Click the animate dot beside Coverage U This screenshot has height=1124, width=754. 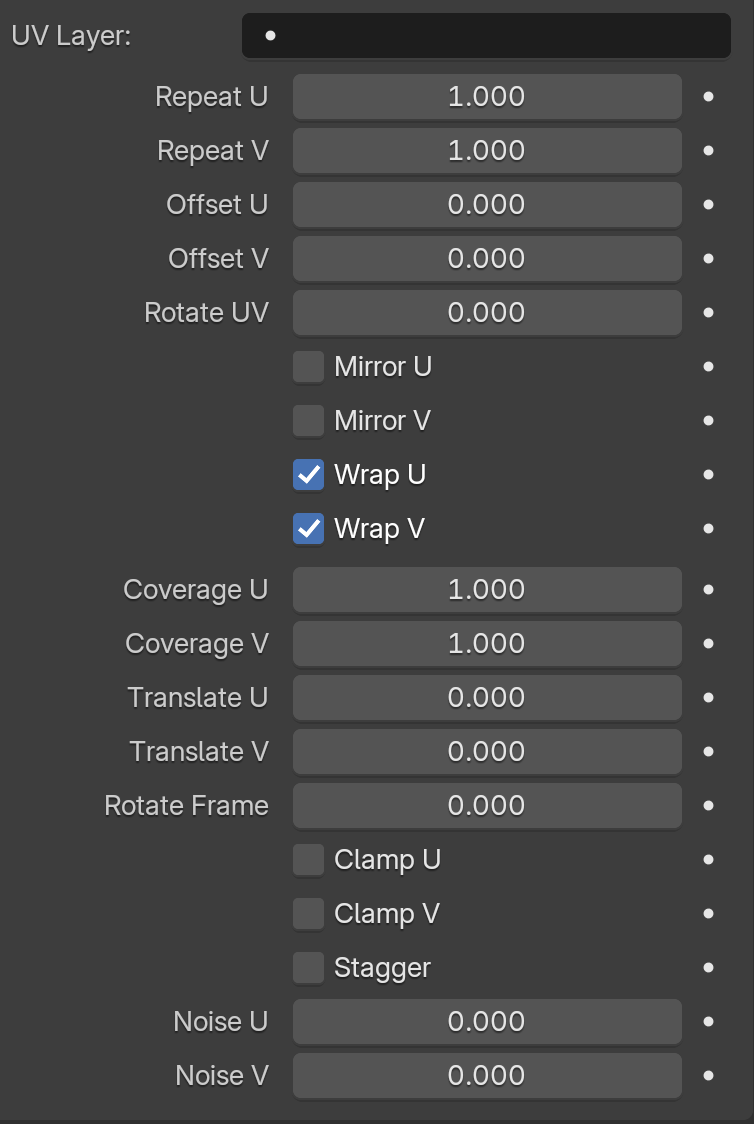[x=708, y=589]
